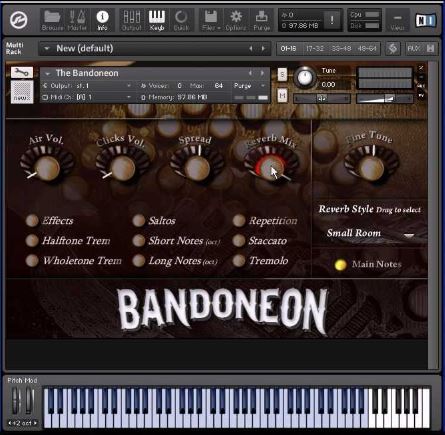Click the icon right of AUX
The width and height of the screenshot is (445, 435).
tap(430, 48)
